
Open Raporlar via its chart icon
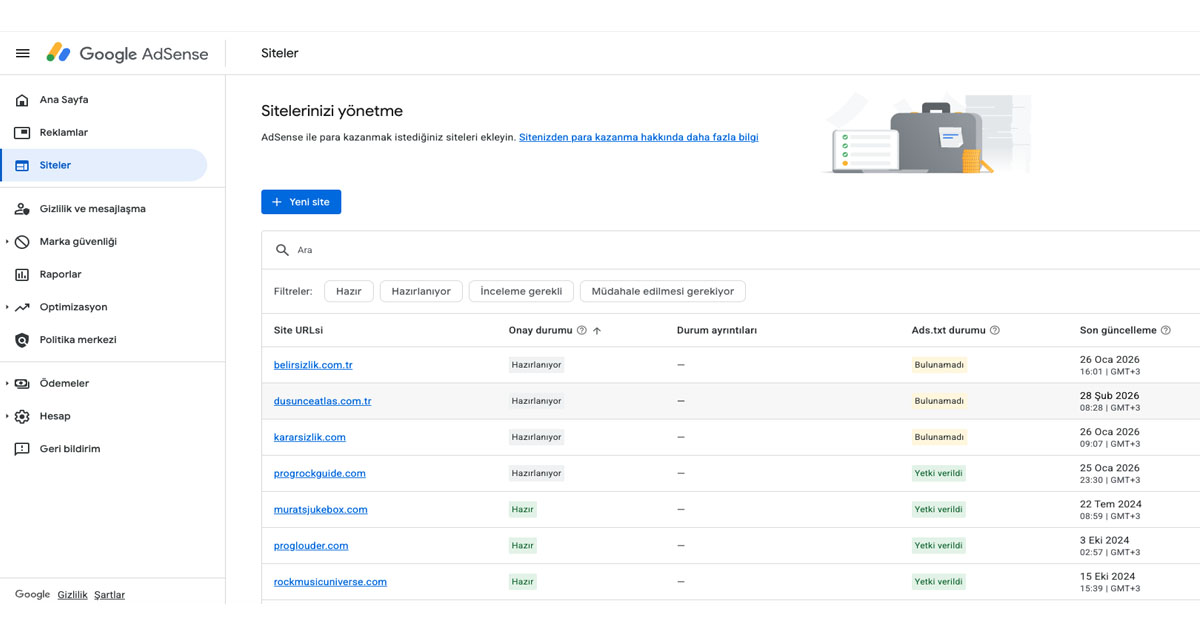click(21, 273)
